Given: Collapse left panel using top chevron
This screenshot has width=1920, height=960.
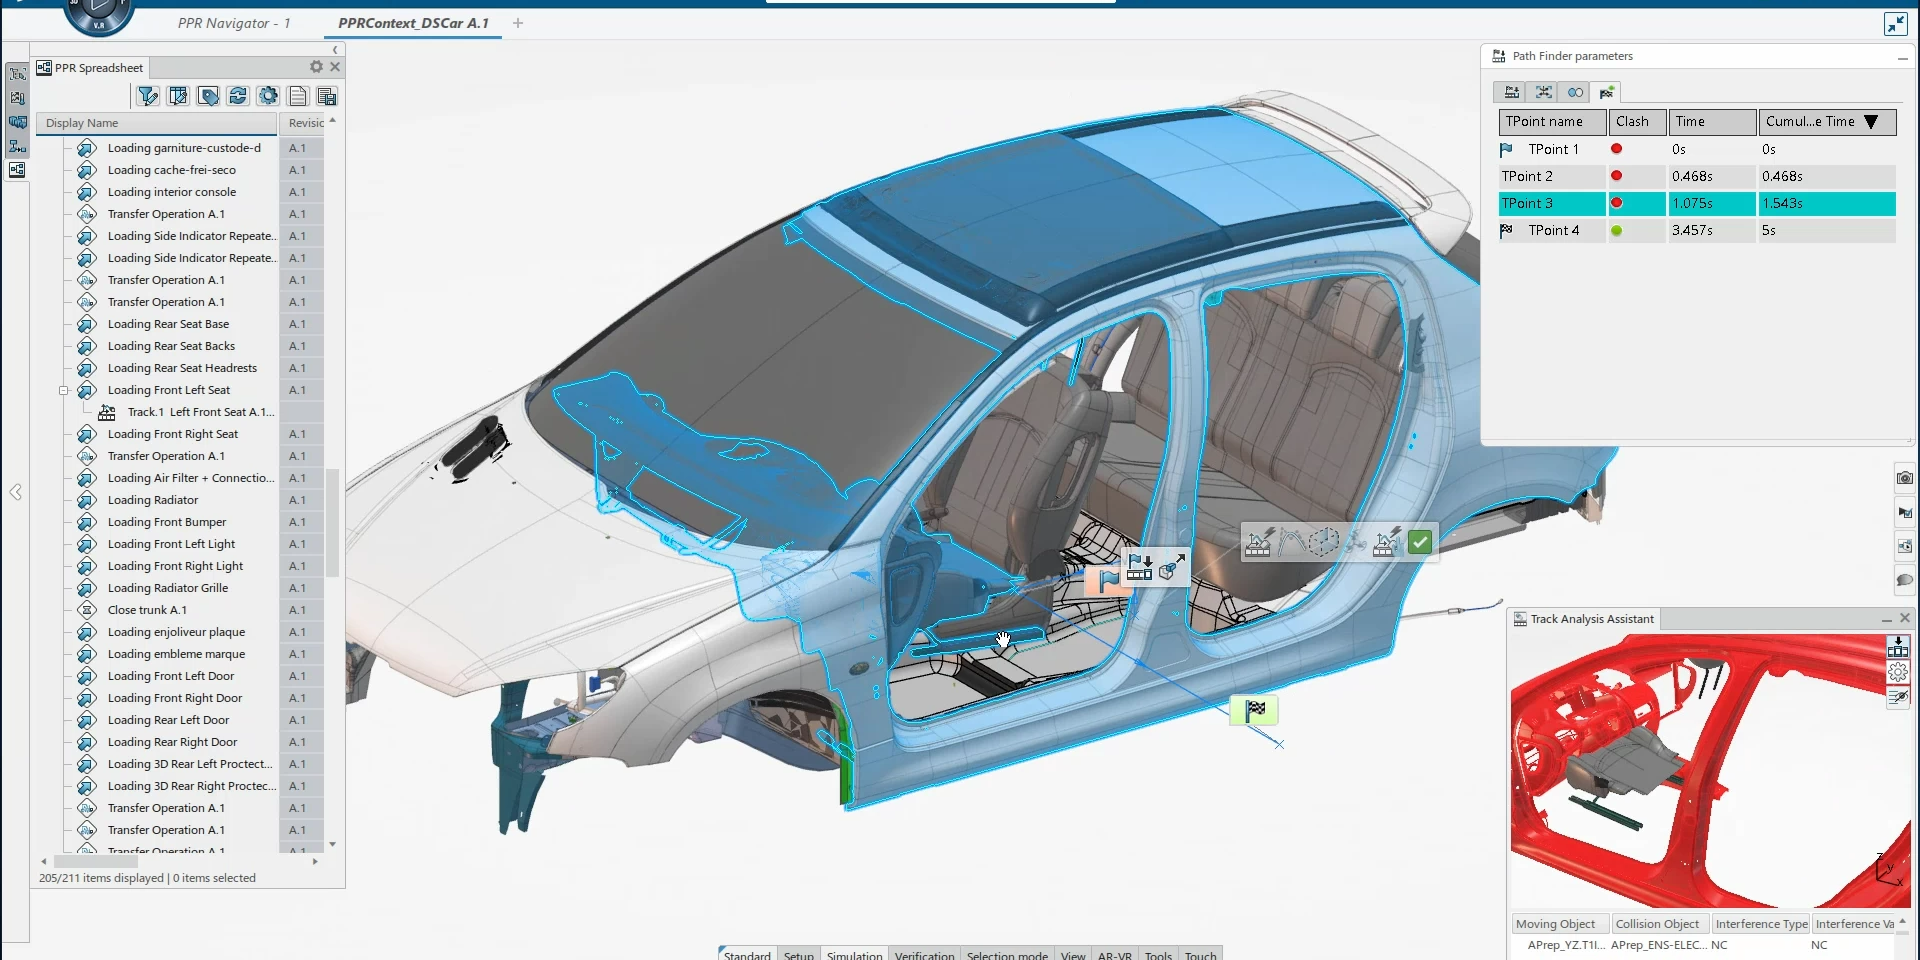Looking at the screenshot, I should coord(335,49).
